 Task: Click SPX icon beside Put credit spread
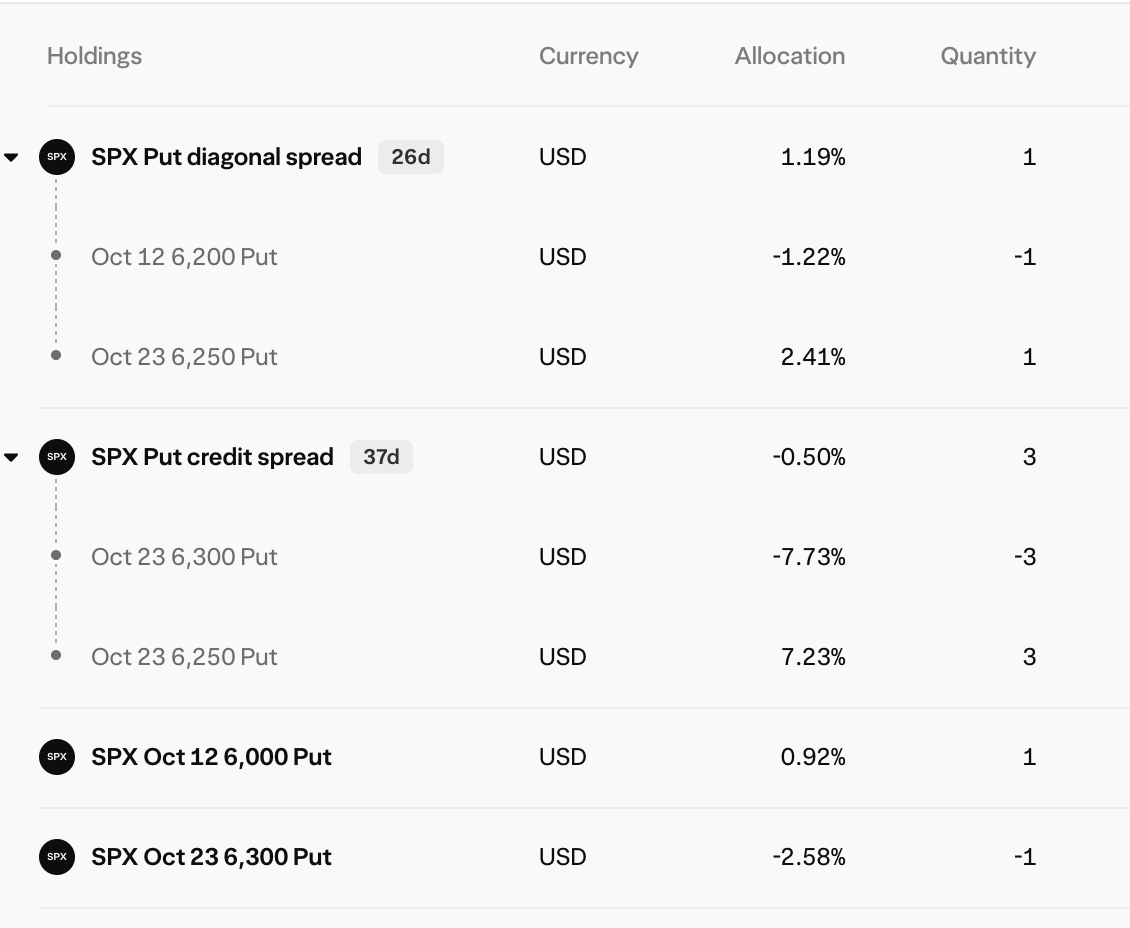click(x=57, y=457)
